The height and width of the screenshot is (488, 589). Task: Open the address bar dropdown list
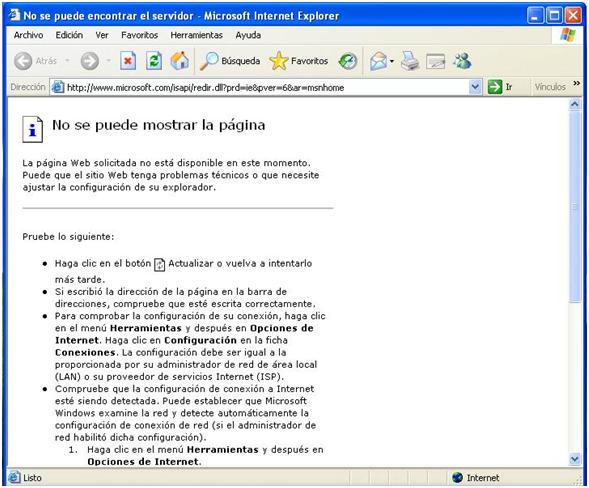475,87
